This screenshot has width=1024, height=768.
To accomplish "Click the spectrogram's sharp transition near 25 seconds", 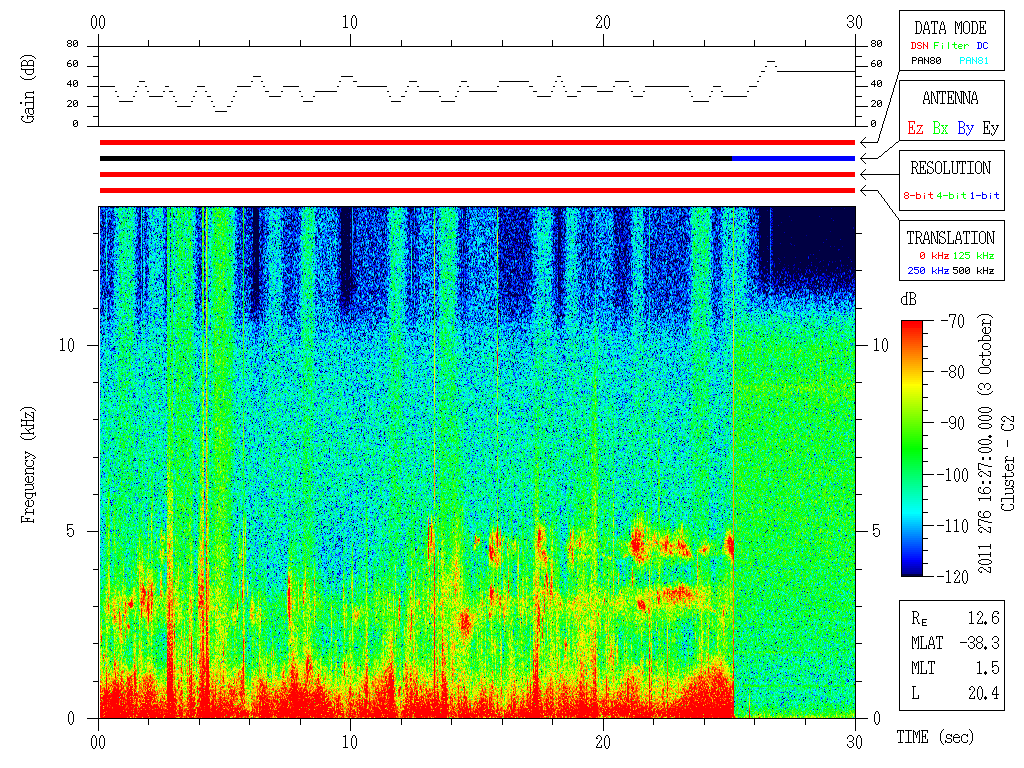I will [x=733, y=462].
